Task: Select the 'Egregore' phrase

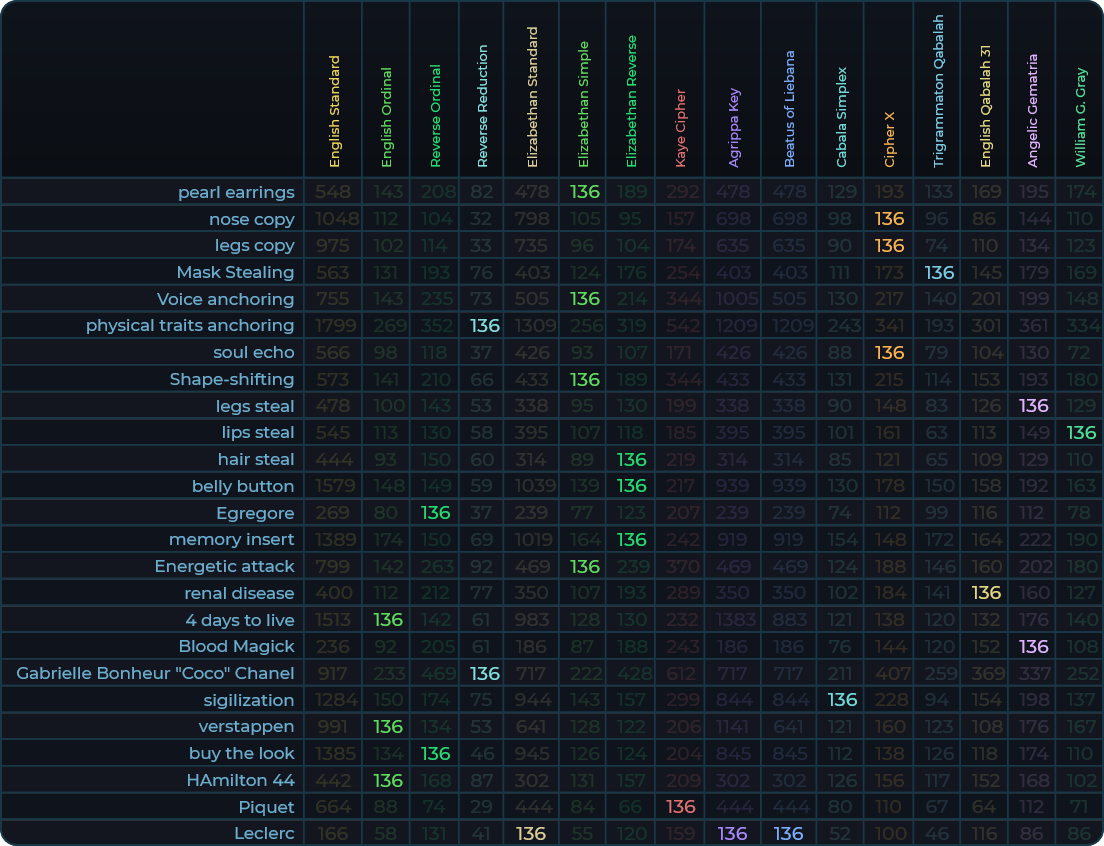Action: pyautogui.click(x=255, y=513)
